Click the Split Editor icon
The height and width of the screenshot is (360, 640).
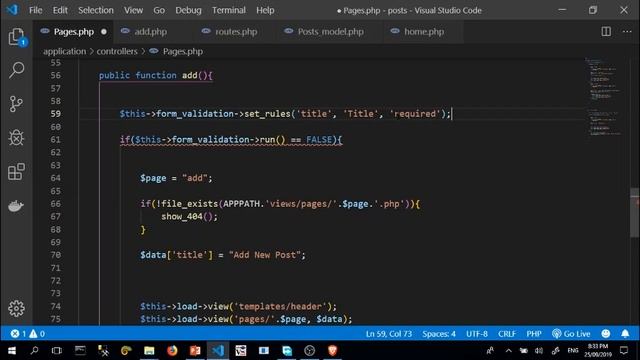(606, 31)
